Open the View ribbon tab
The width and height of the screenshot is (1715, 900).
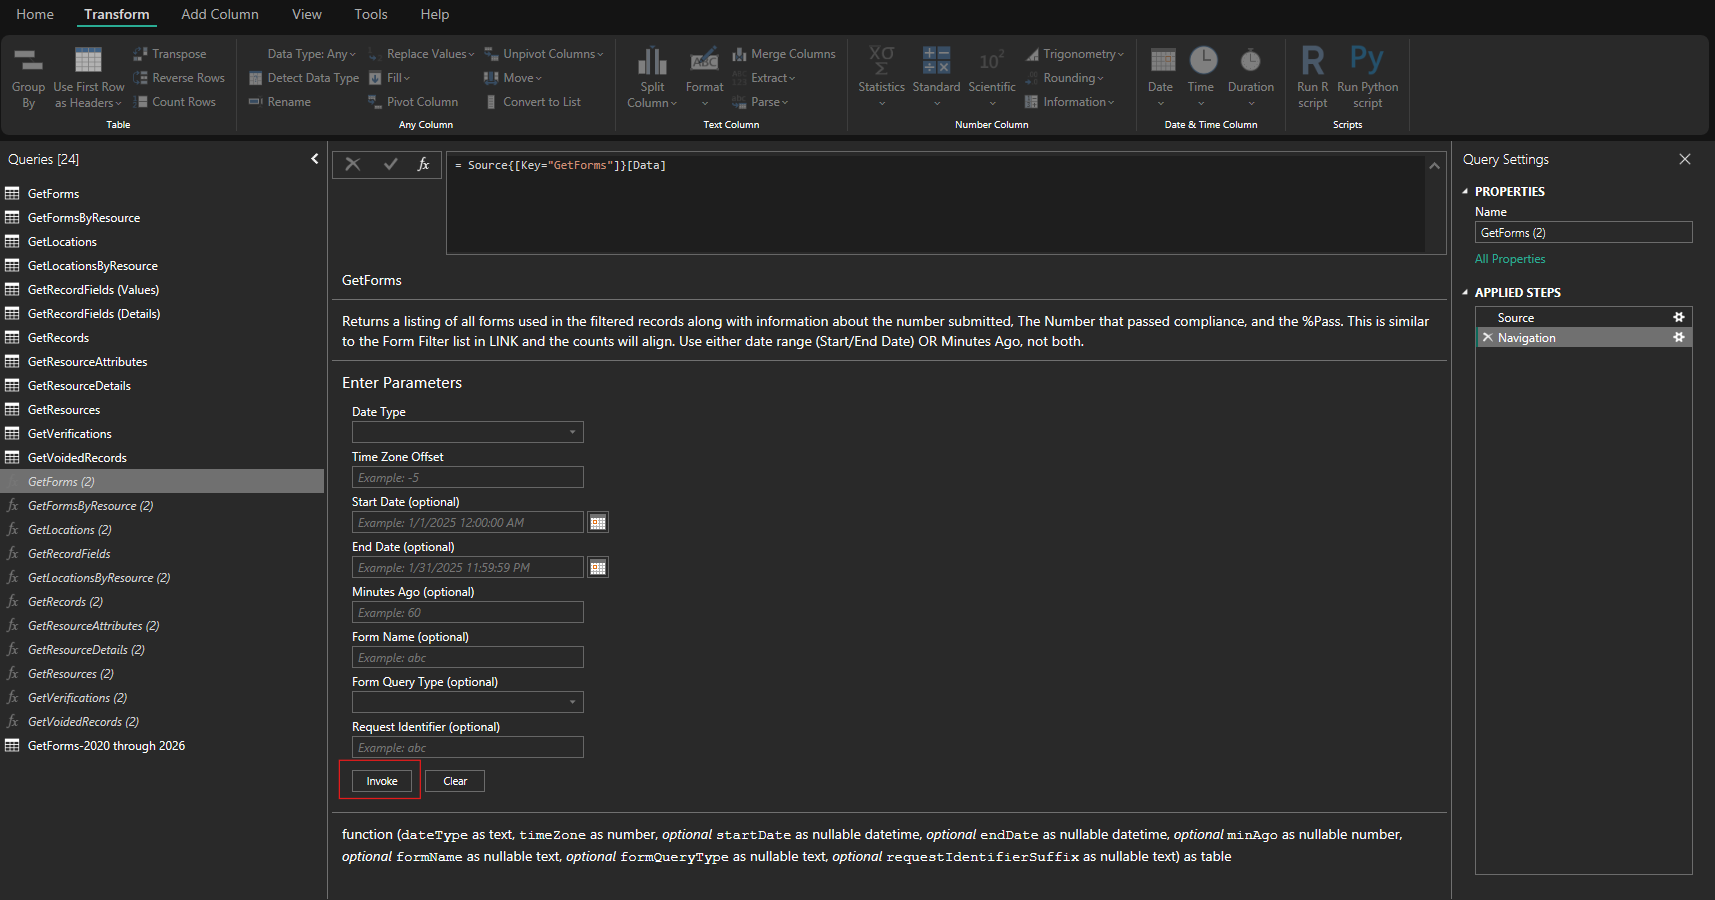coord(306,14)
